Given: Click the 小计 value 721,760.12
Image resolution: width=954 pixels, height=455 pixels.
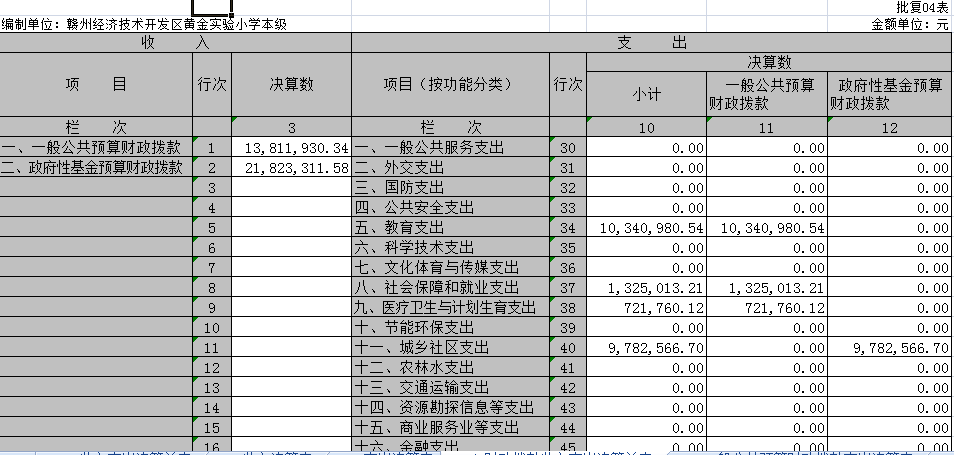Looking at the screenshot, I should click(646, 307).
